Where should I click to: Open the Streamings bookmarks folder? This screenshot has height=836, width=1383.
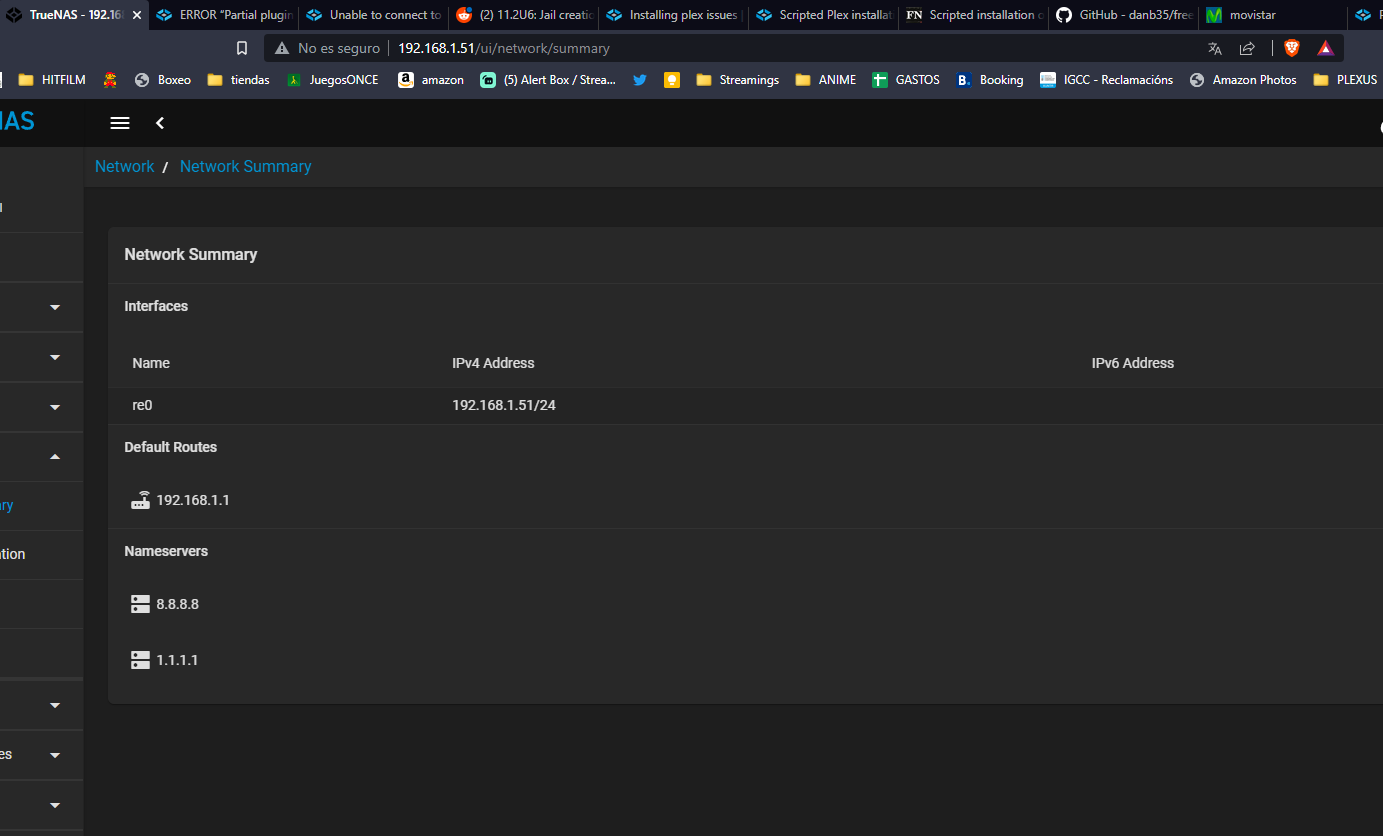click(738, 80)
